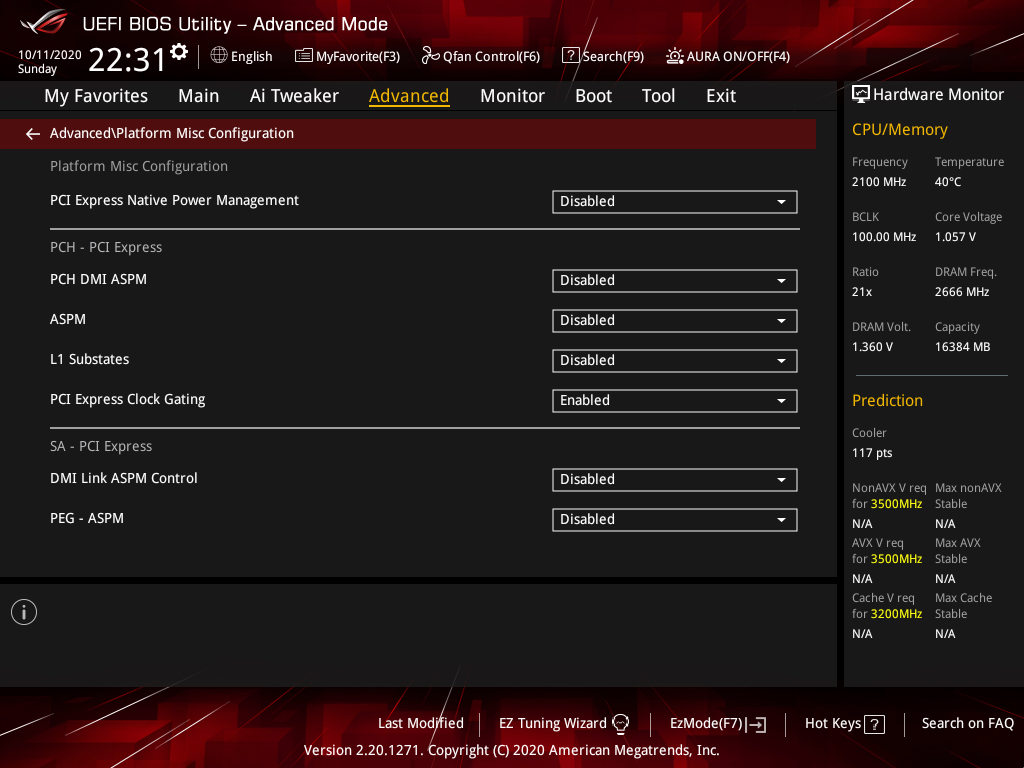
Task: Click the EZ Tuning Wizard bulb icon
Action: point(620,724)
